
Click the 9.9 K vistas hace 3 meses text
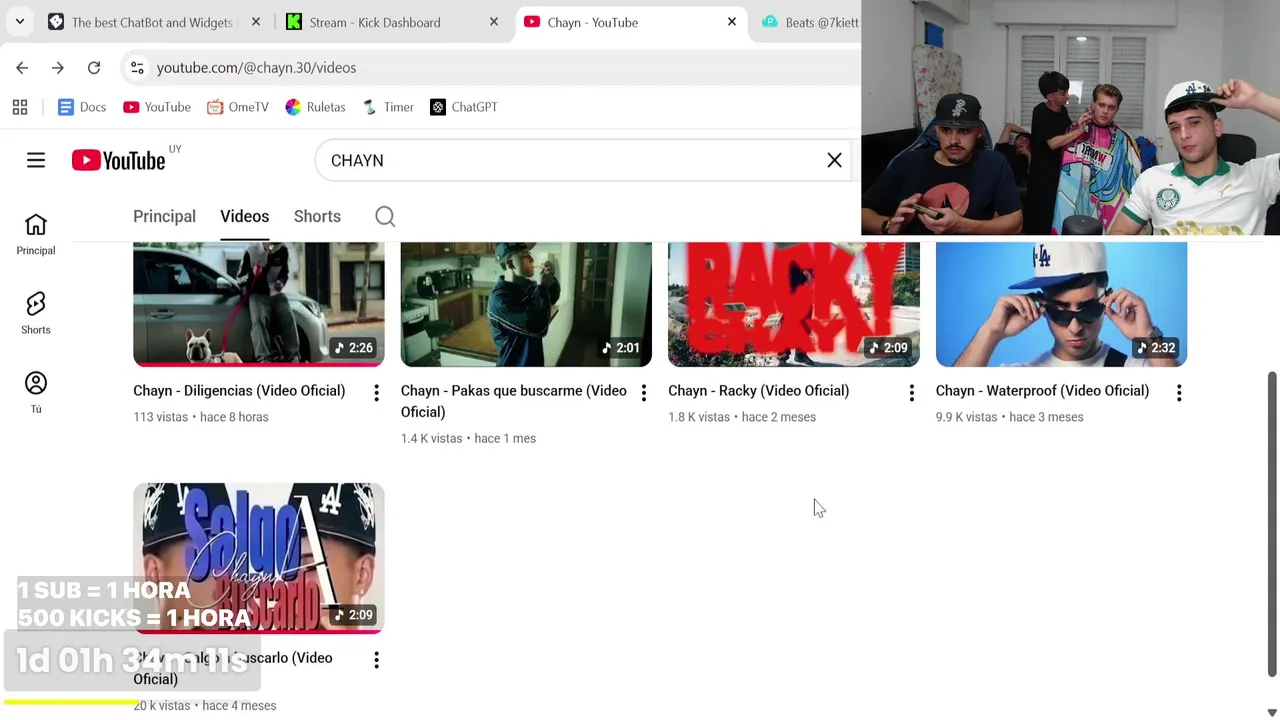(1009, 417)
